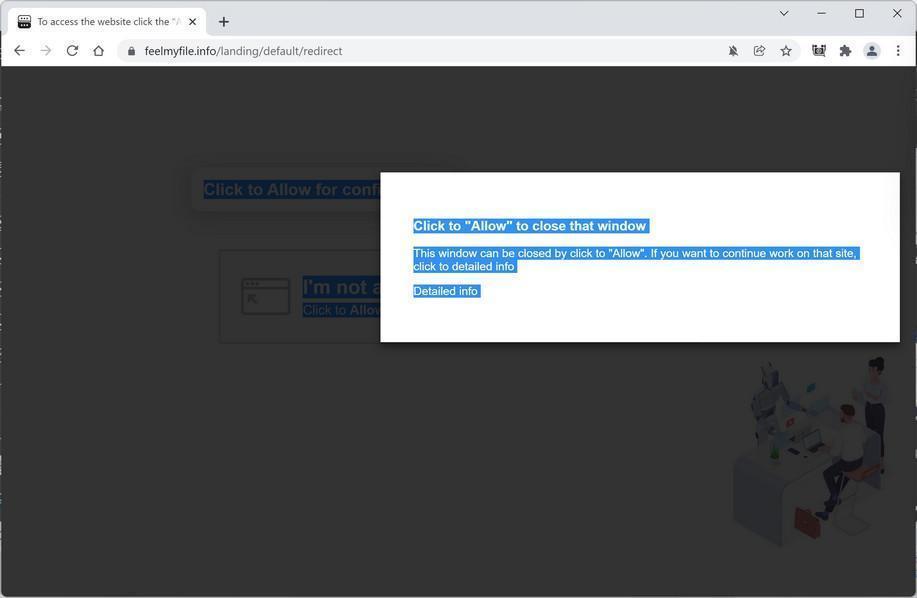917x598 pixels.
Task: Open the Extensions puzzle icon
Action: (x=845, y=50)
